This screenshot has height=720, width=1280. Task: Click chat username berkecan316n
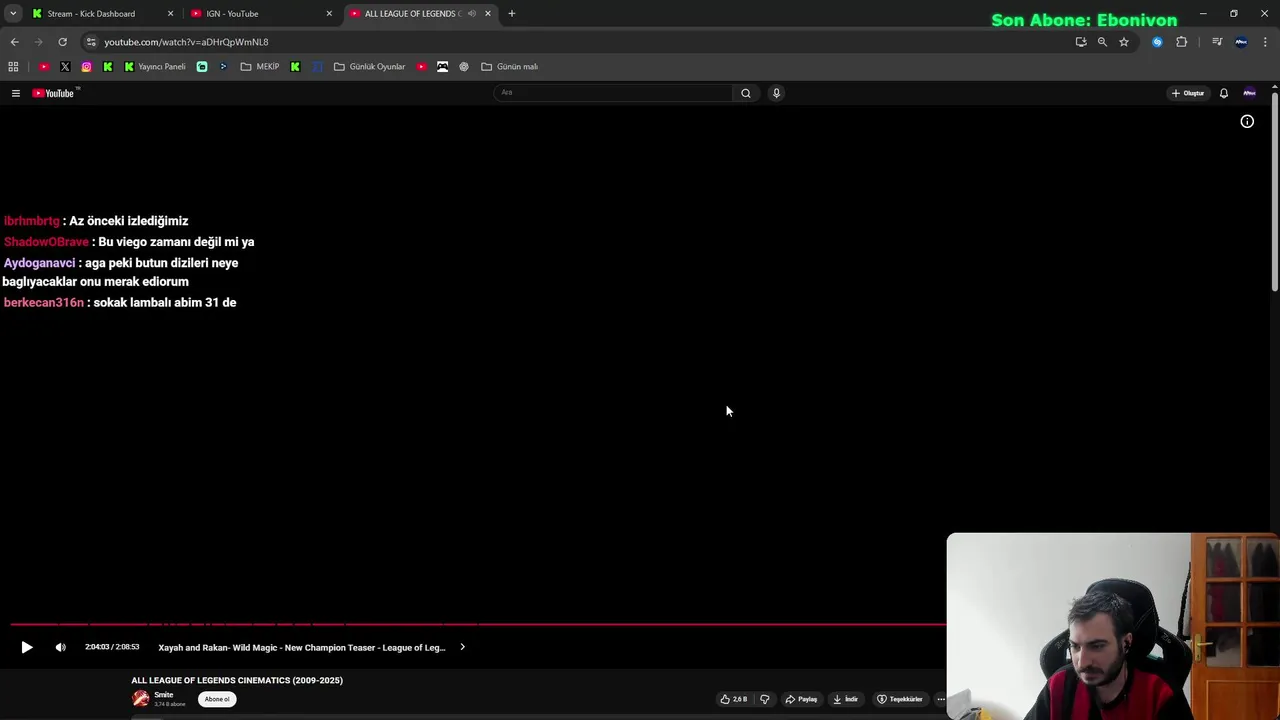coord(44,302)
